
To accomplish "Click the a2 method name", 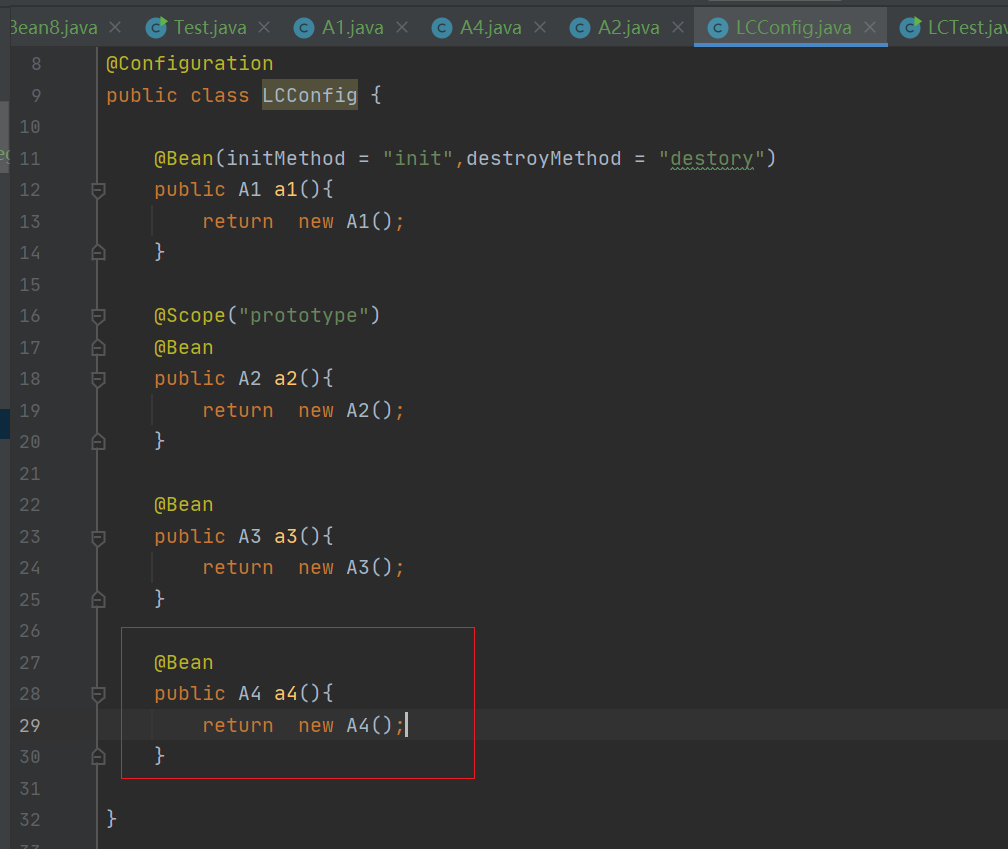I will pyautogui.click(x=286, y=379).
